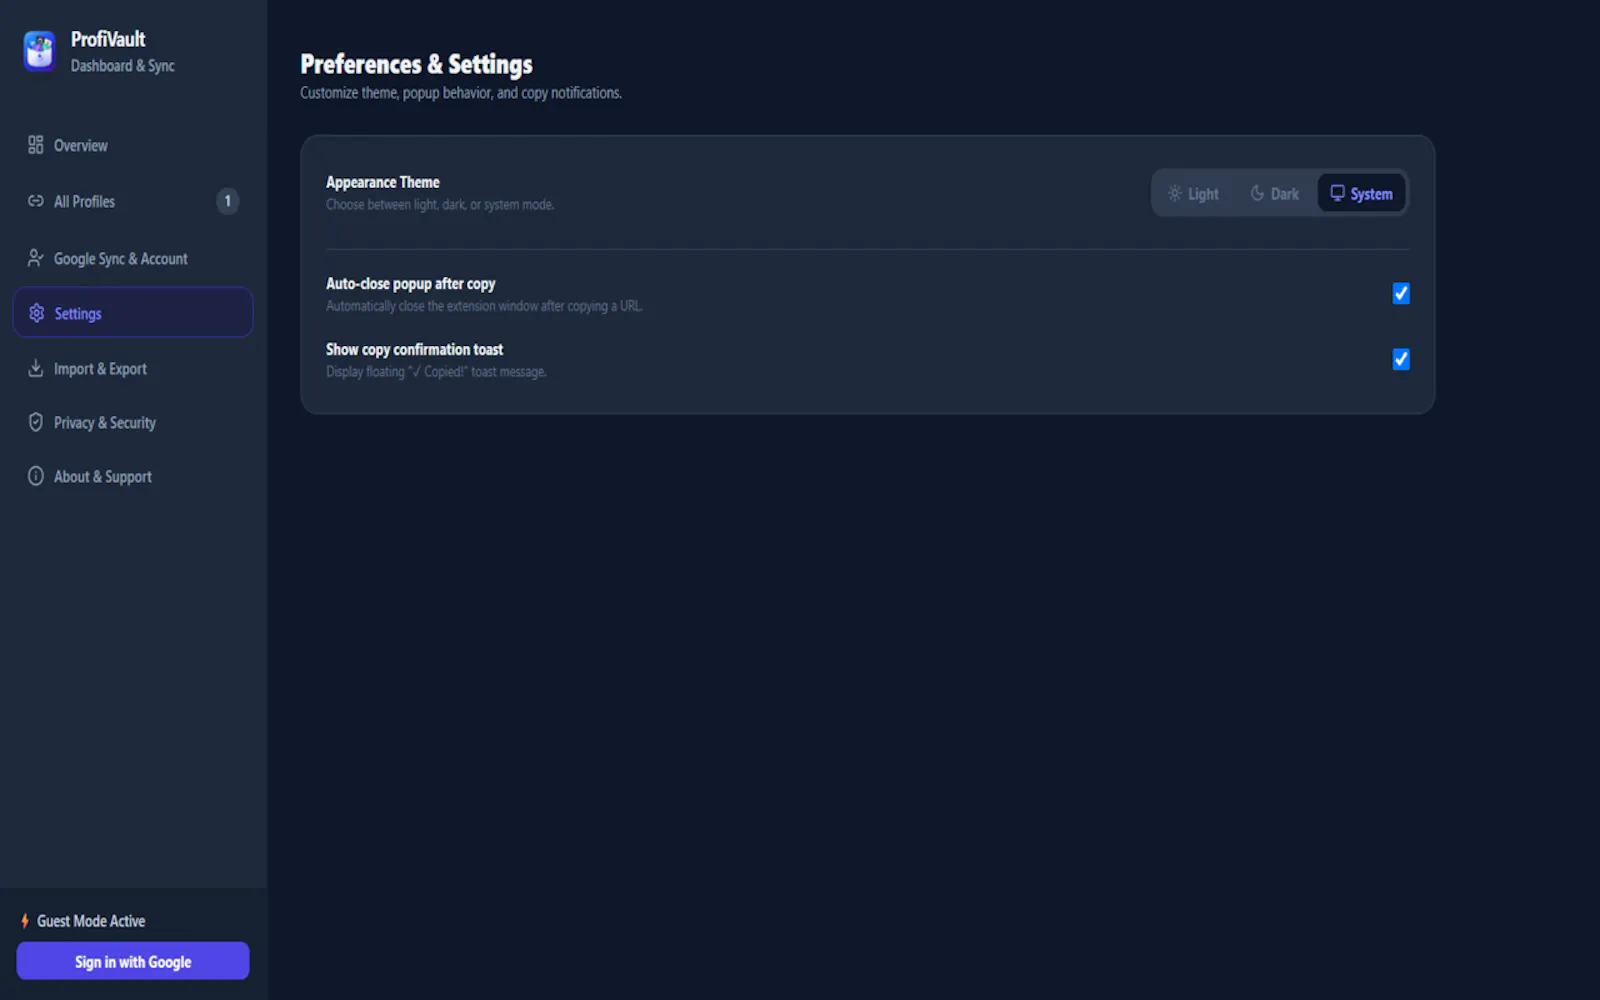Go to All Profiles
1600x1000 pixels.
point(133,201)
